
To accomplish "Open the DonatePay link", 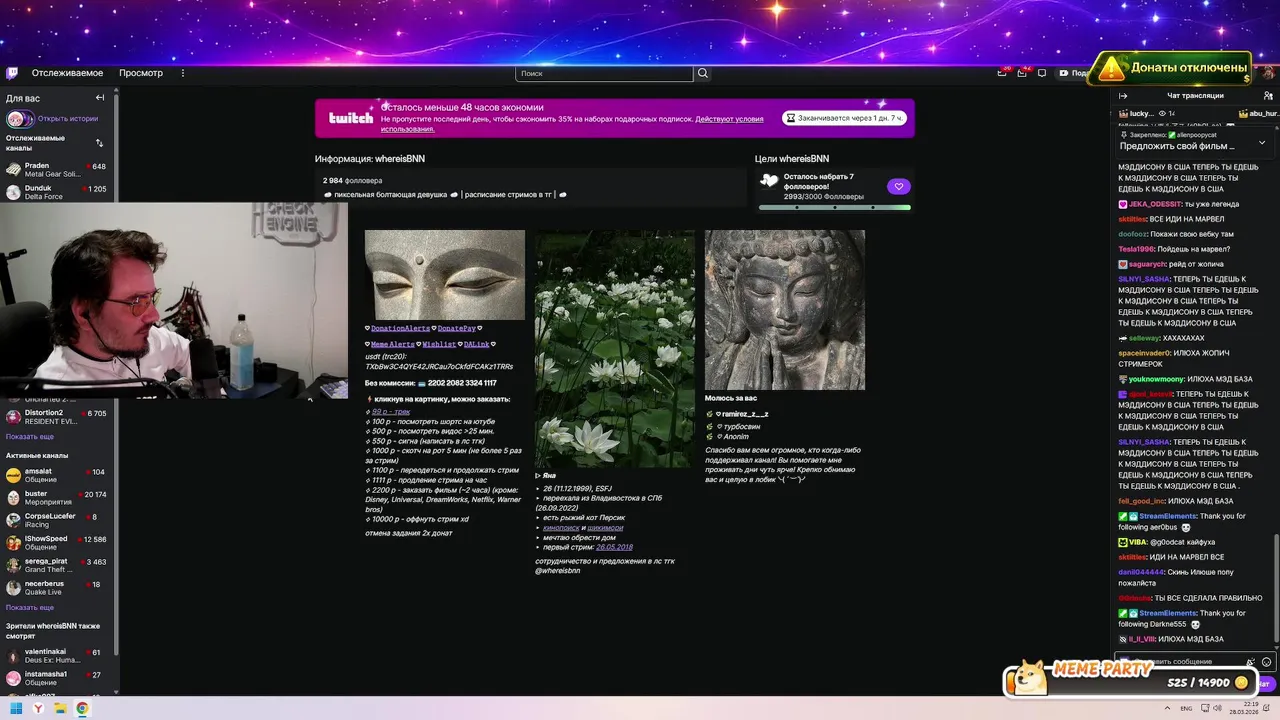I will pyautogui.click(x=456, y=328).
